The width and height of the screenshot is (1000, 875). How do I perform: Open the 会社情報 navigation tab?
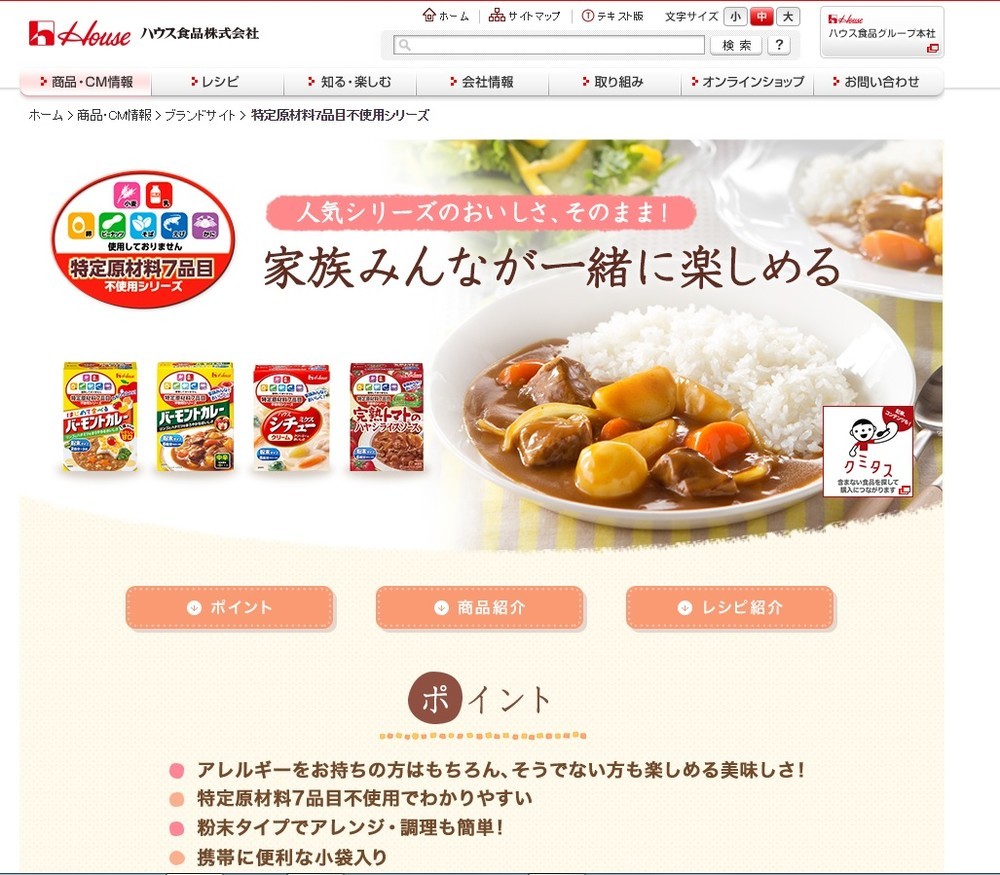pyautogui.click(x=482, y=82)
